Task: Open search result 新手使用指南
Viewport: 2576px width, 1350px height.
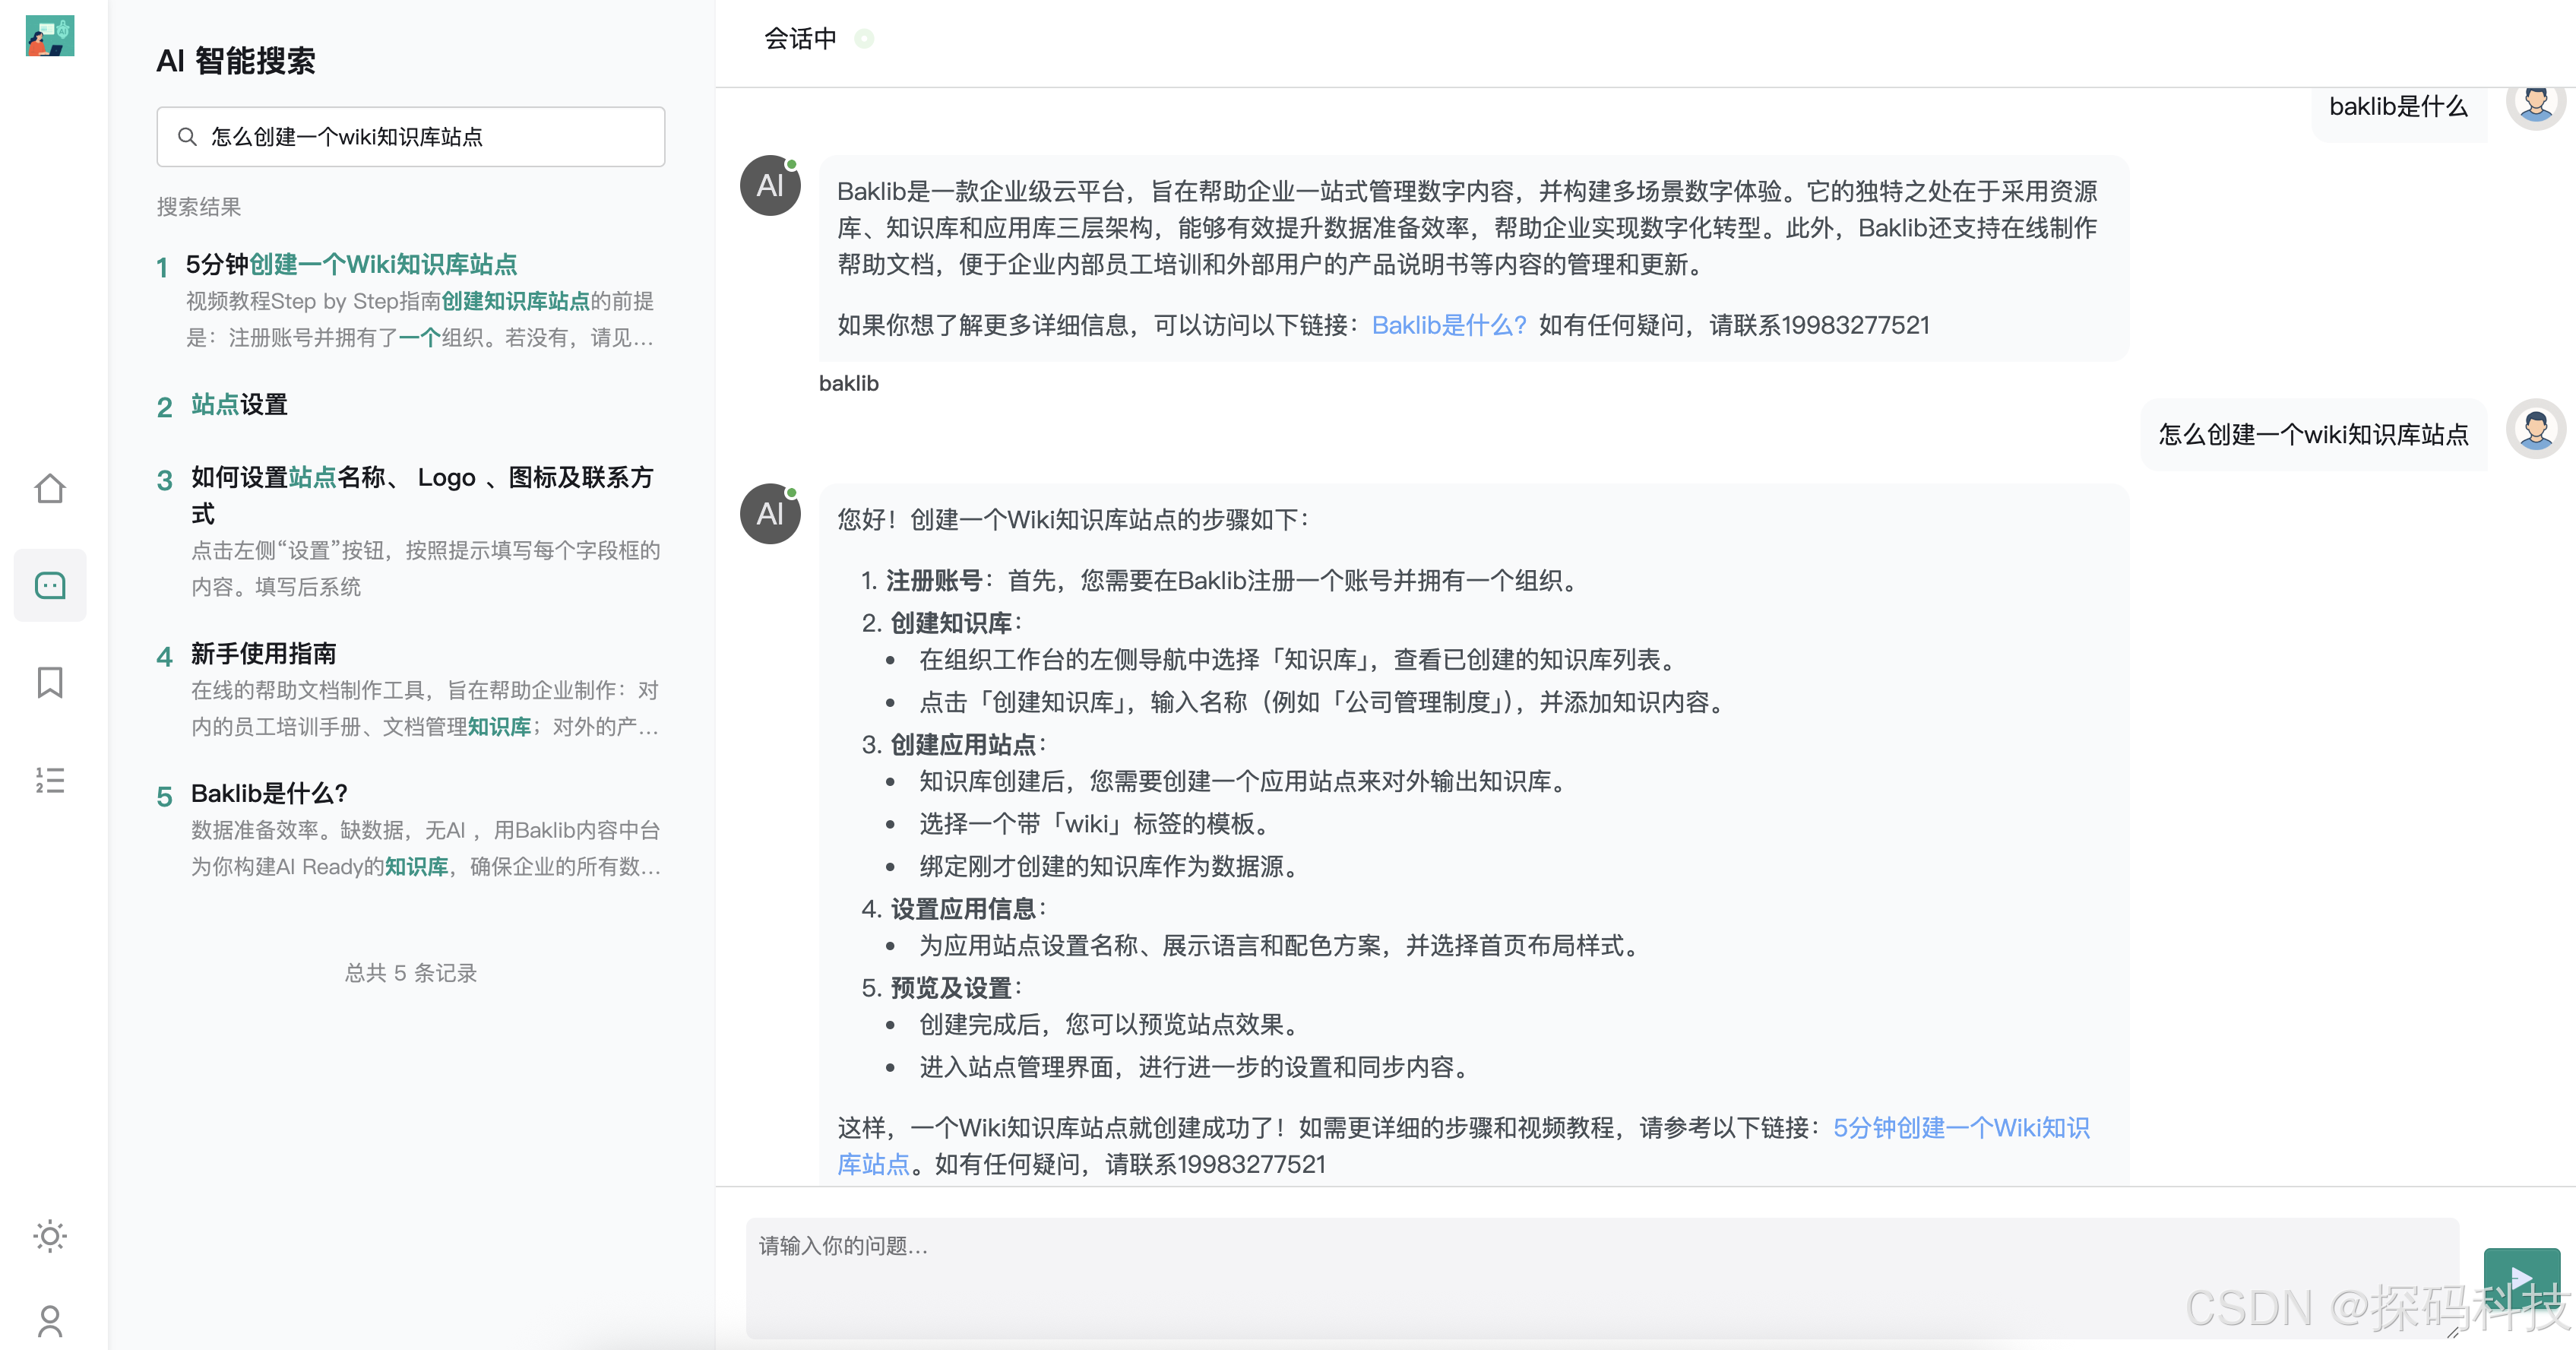Action: [x=263, y=654]
